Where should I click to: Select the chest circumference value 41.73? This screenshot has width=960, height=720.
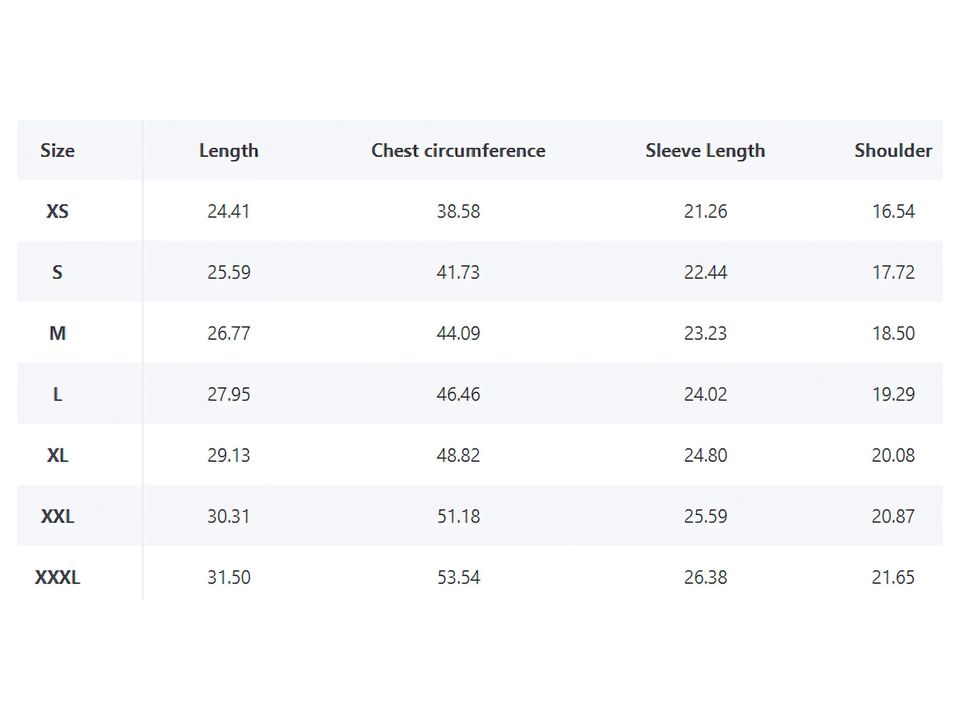click(x=458, y=273)
